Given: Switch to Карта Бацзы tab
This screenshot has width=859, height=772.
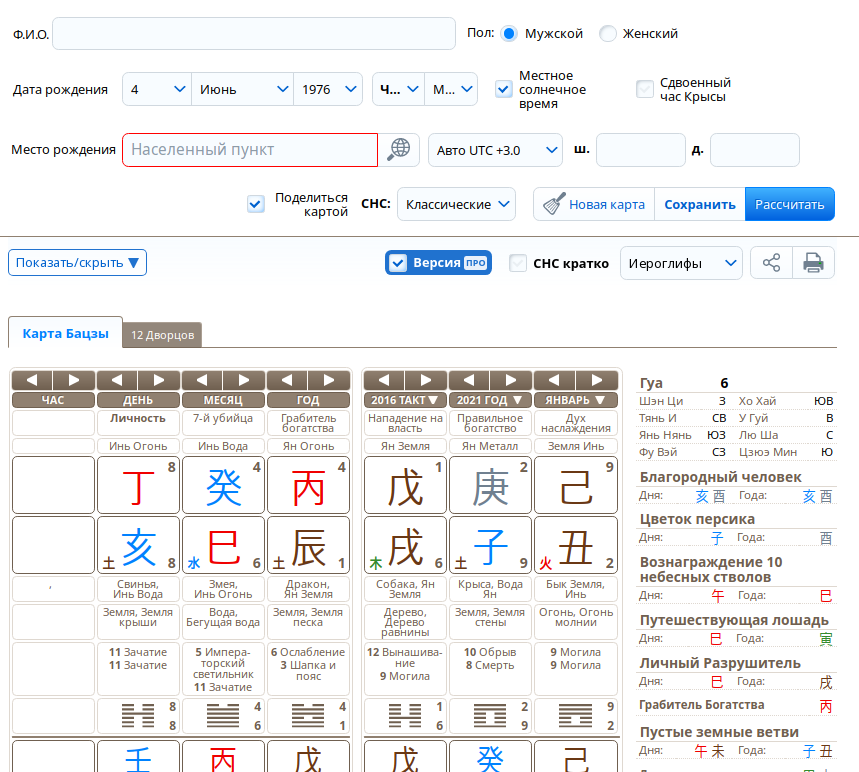Looking at the screenshot, I should pos(66,333).
